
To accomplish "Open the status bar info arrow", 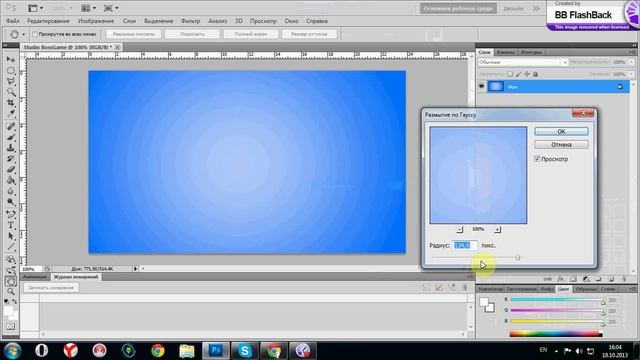I will coord(135,269).
